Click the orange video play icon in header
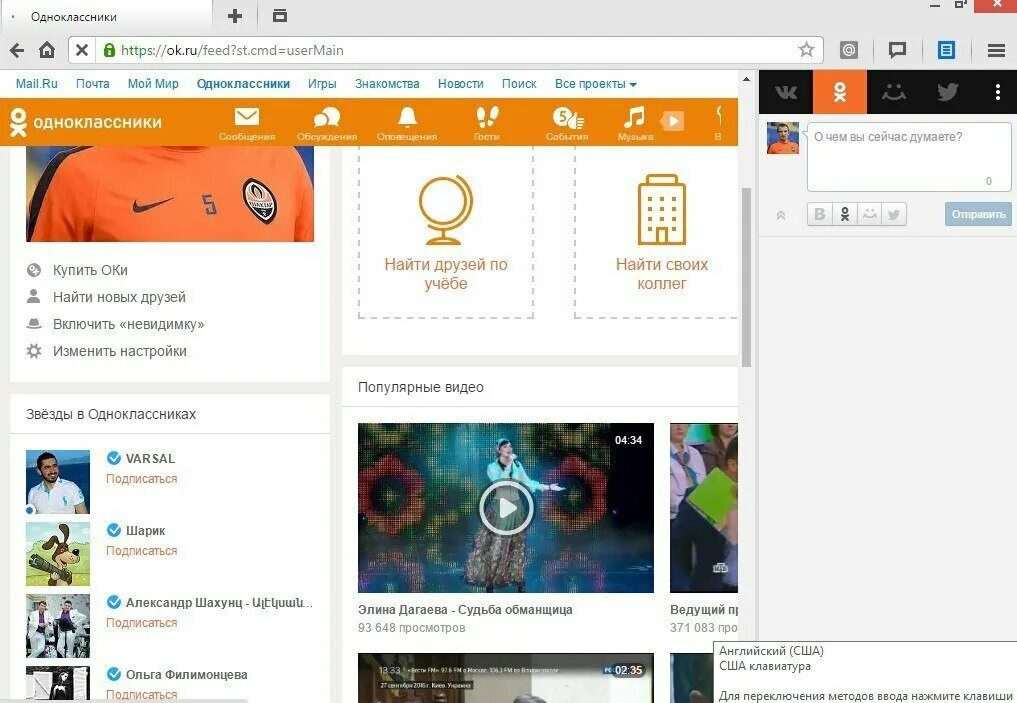The image size is (1017, 703). (673, 121)
